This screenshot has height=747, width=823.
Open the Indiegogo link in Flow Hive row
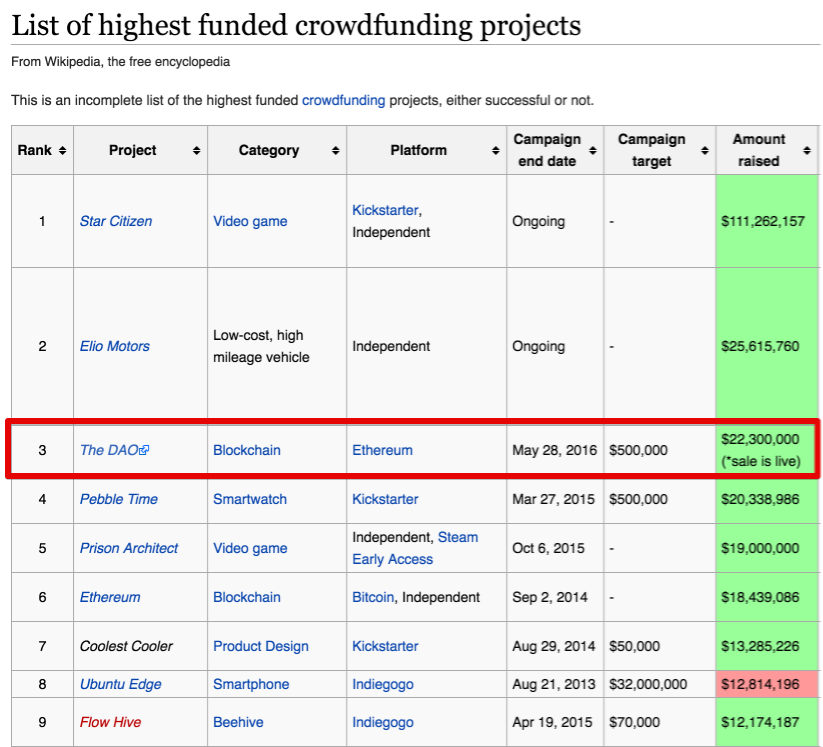[x=383, y=722]
